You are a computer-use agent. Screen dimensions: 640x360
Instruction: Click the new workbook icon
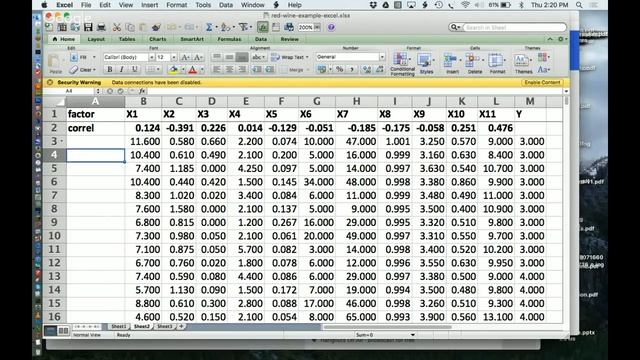coord(49,27)
